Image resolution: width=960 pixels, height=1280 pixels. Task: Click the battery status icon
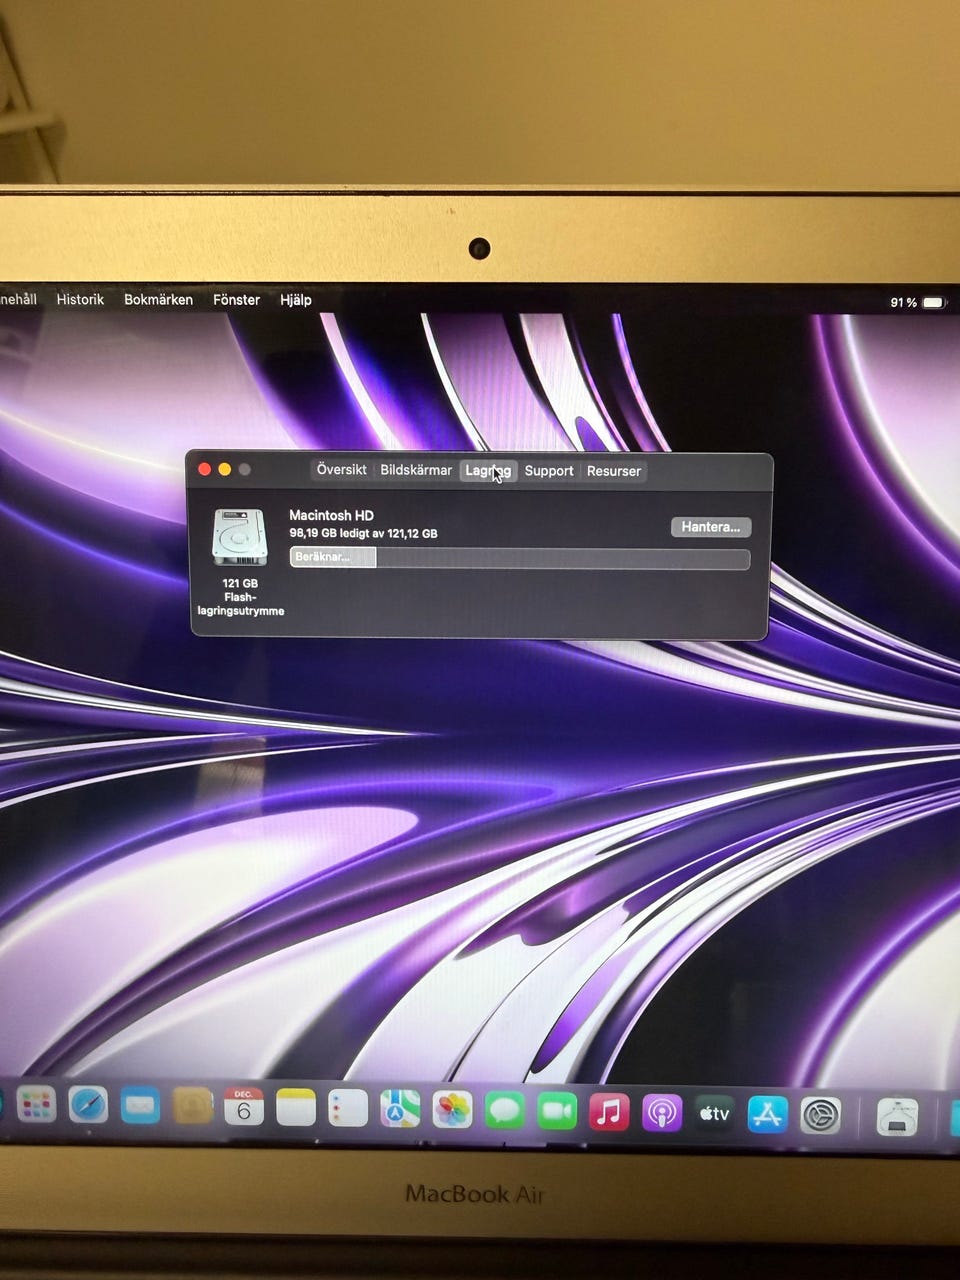pyautogui.click(x=932, y=302)
